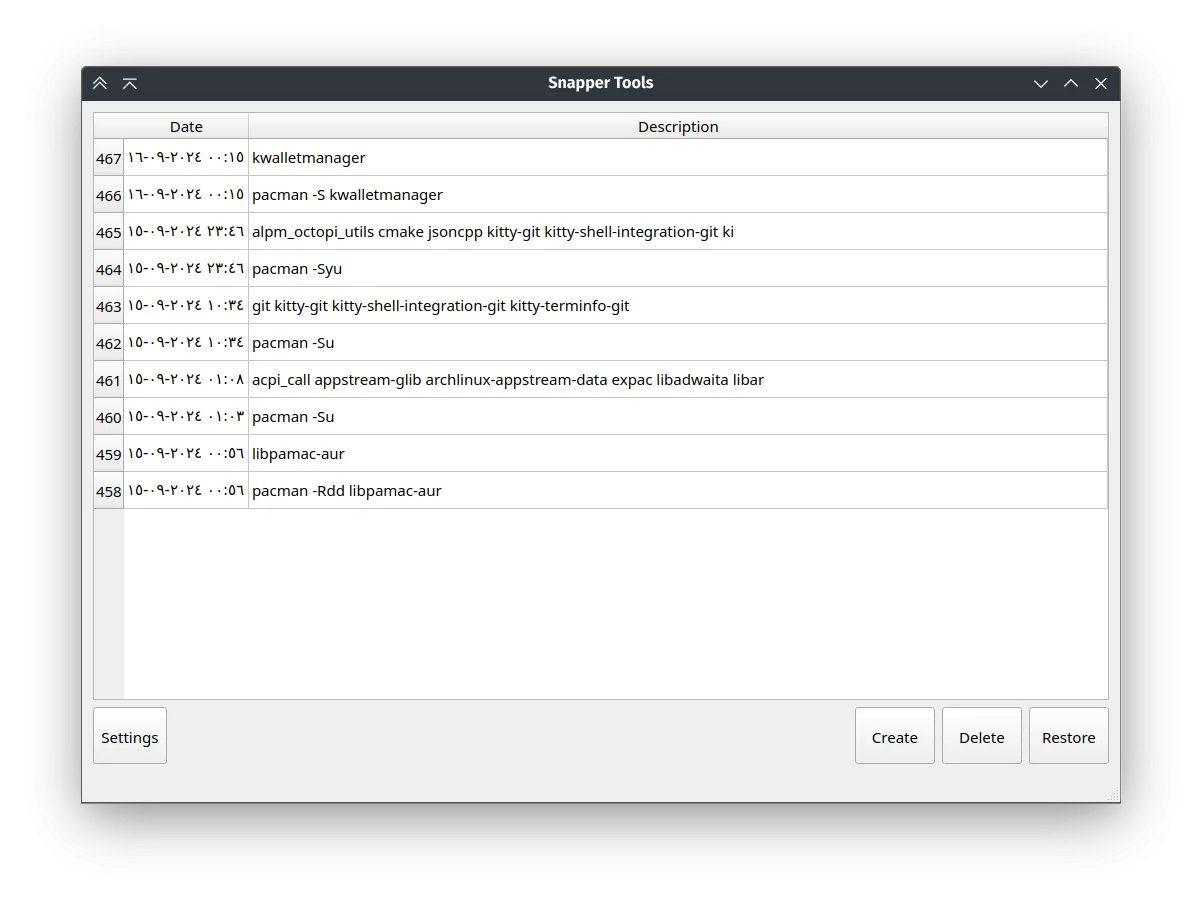The height and width of the screenshot is (901, 1204).
Task: Select row header 464
Action: pos(109,269)
